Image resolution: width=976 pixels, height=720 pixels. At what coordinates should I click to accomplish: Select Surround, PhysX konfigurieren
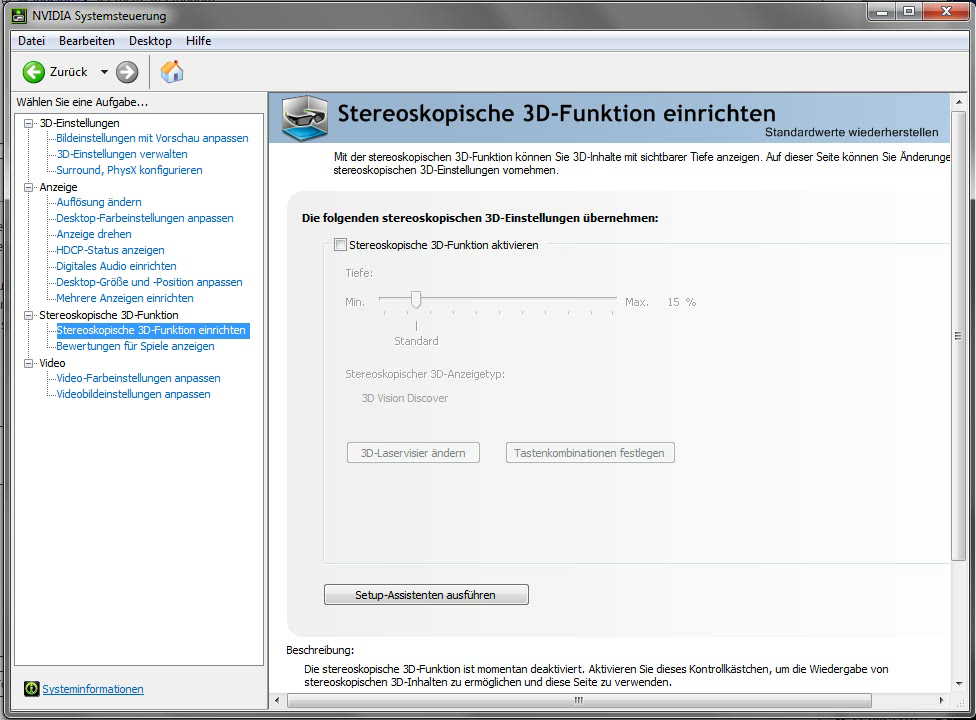[129, 170]
